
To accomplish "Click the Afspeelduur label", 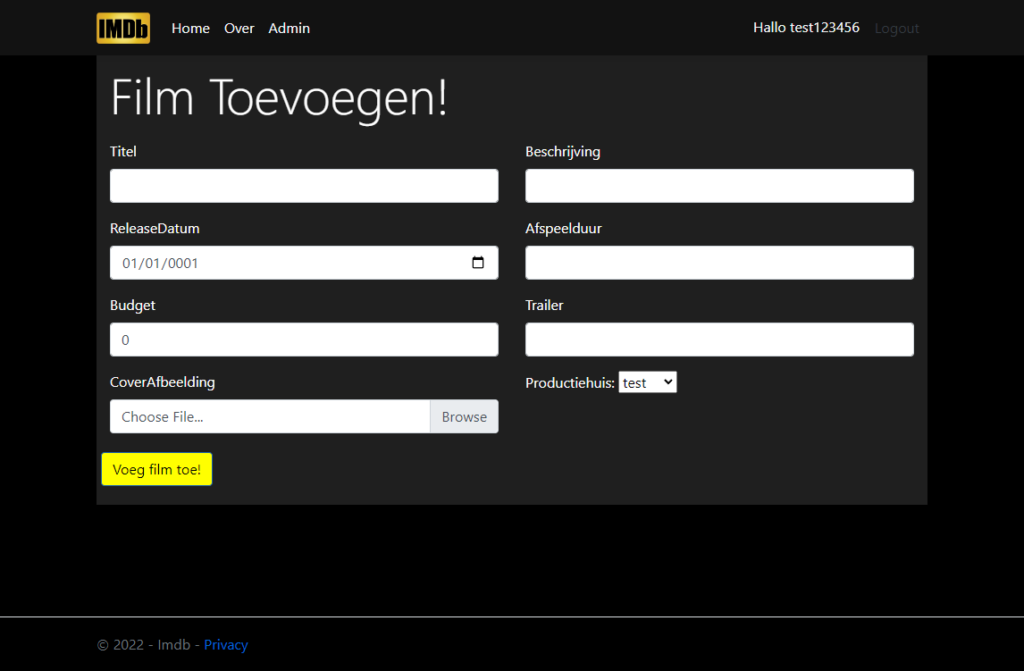I will [x=564, y=229].
